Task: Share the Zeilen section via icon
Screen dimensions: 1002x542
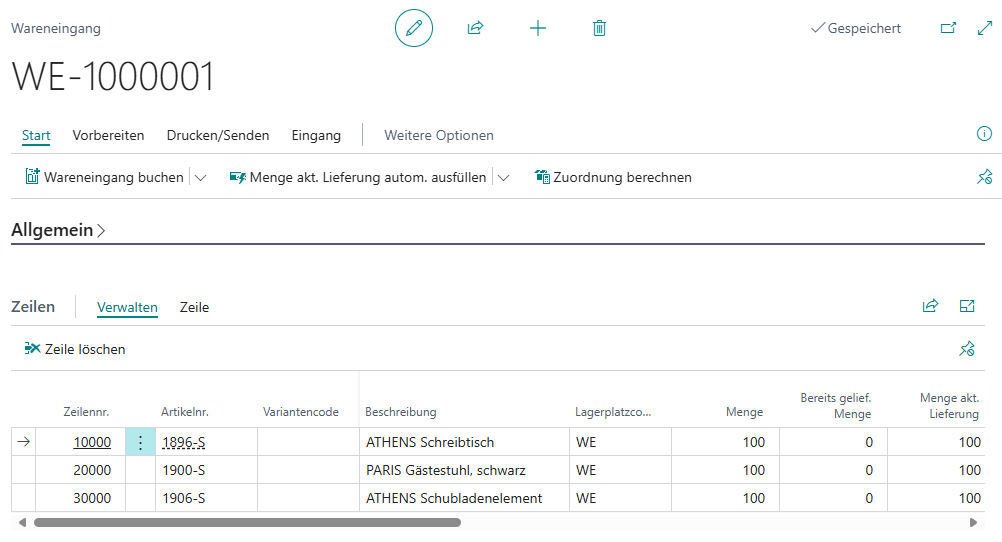Action: coord(930,306)
